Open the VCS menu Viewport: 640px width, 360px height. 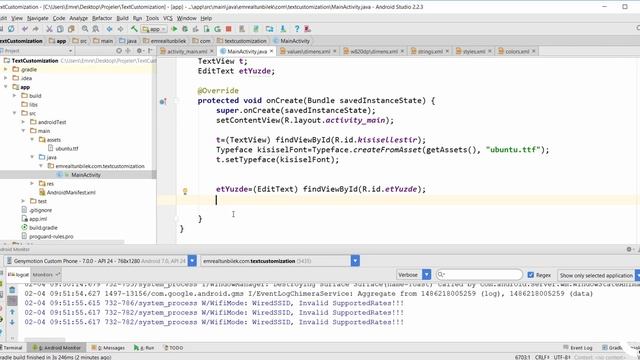pos(168,18)
